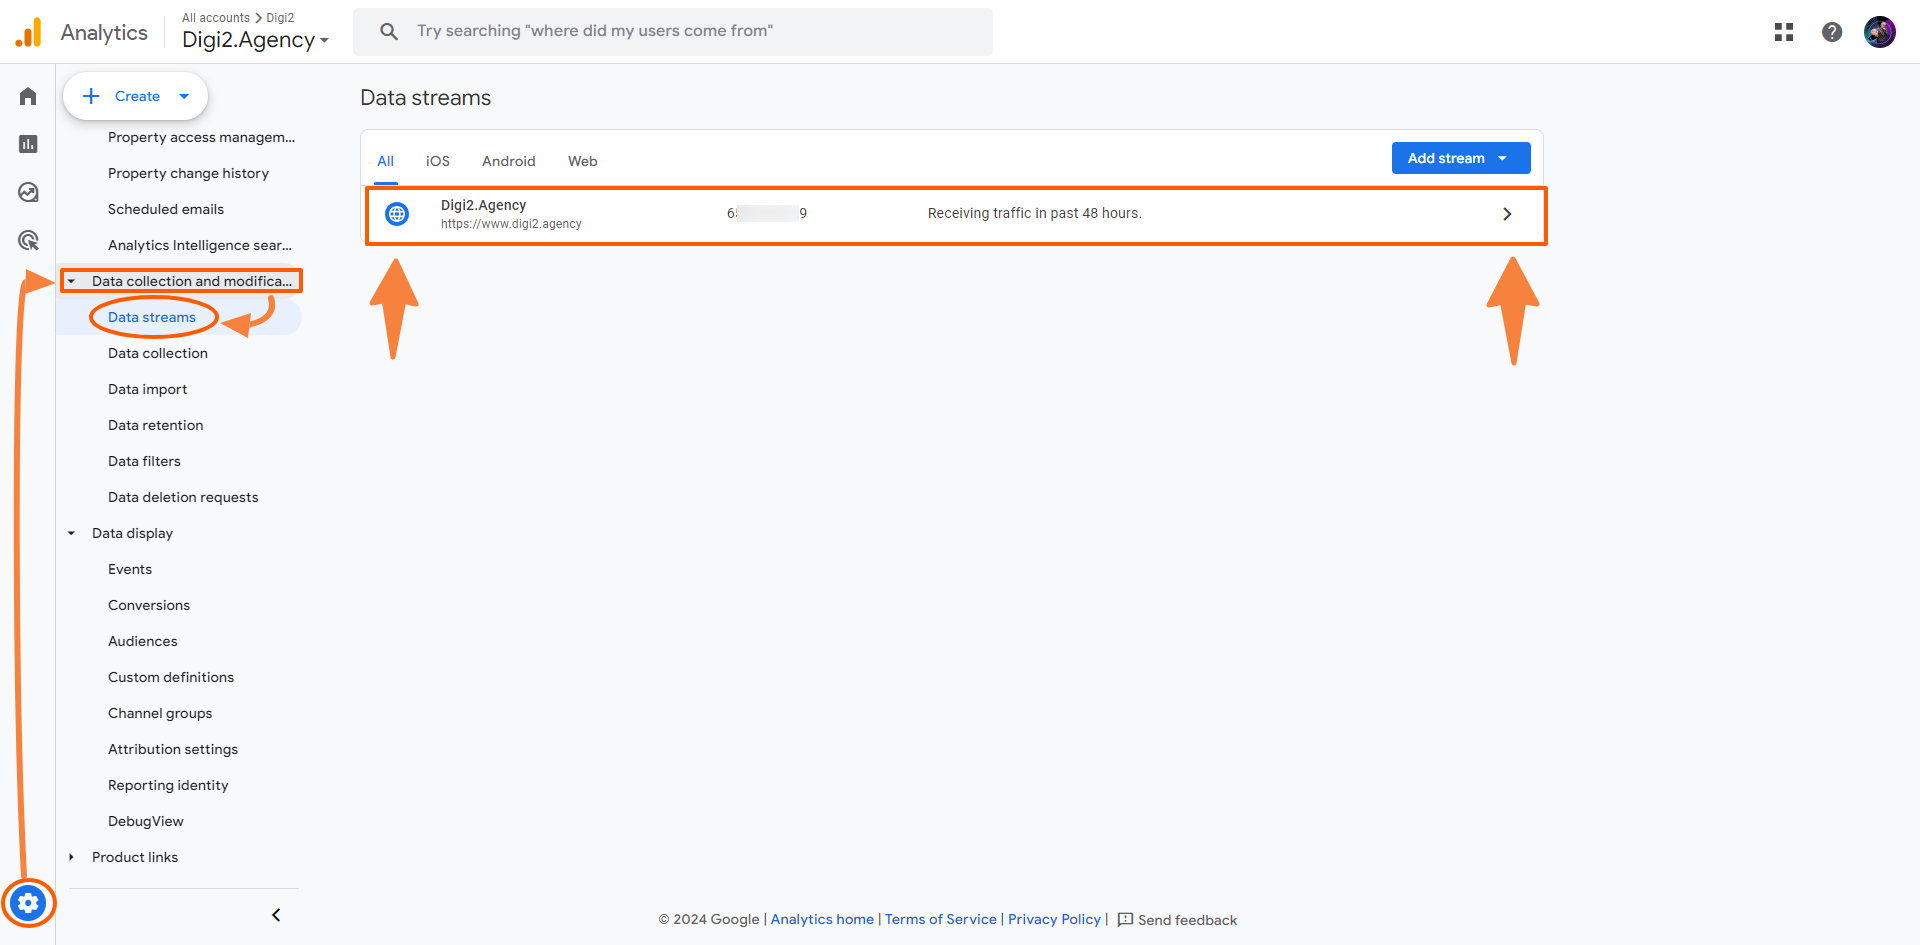Click the All accounts breadcrumb
This screenshot has height=945, width=1920.
coord(216,18)
